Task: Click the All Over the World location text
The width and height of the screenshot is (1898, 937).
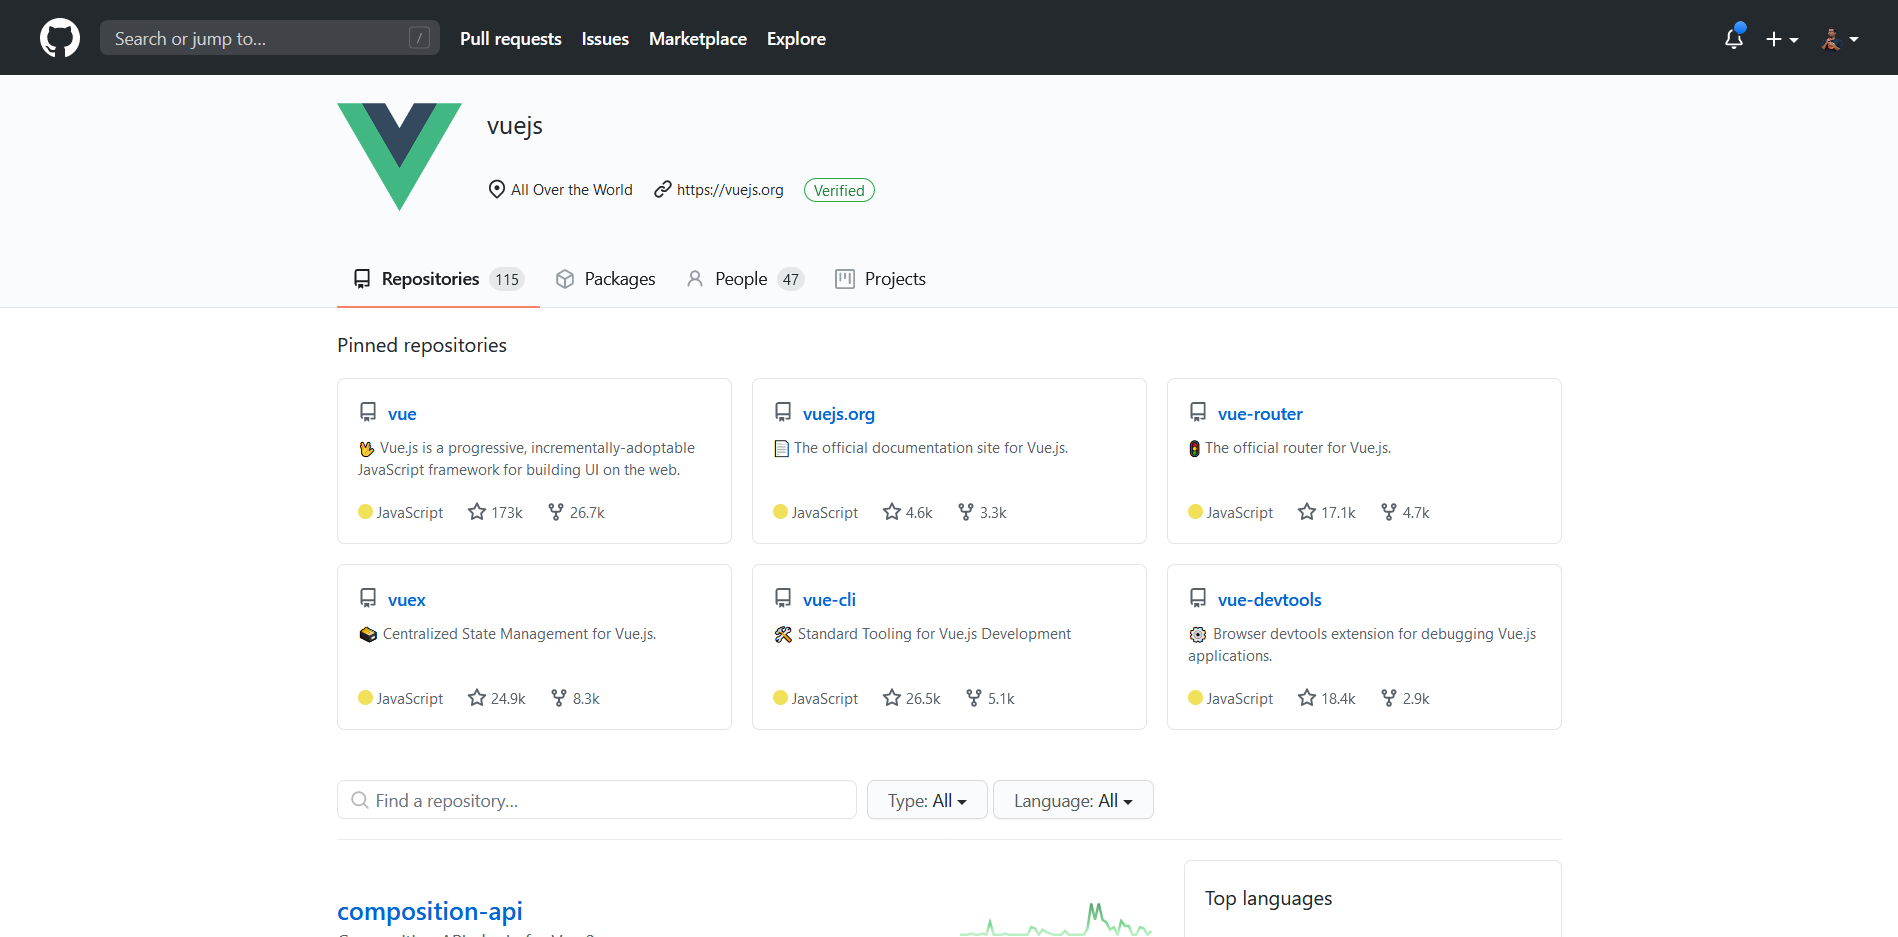Action: tap(572, 190)
